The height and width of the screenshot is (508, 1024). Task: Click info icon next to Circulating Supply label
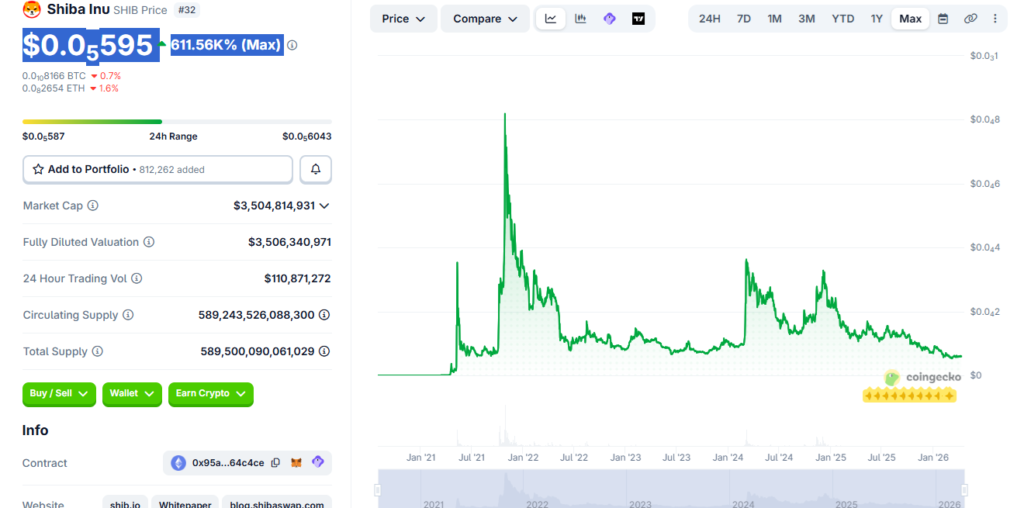(x=128, y=315)
